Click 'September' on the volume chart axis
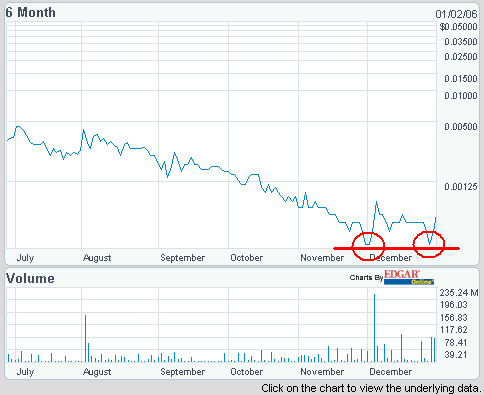Image resolution: width=484 pixels, height=395 pixels. tap(183, 372)
